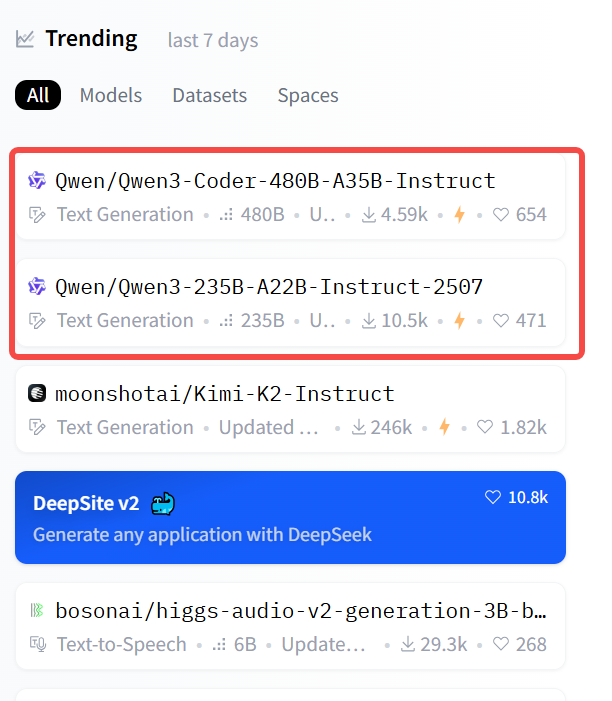
Task: Open Qwen/Qwen3-235B-A22B-Instruct-2507 model link
Action: tap(269, 287)
